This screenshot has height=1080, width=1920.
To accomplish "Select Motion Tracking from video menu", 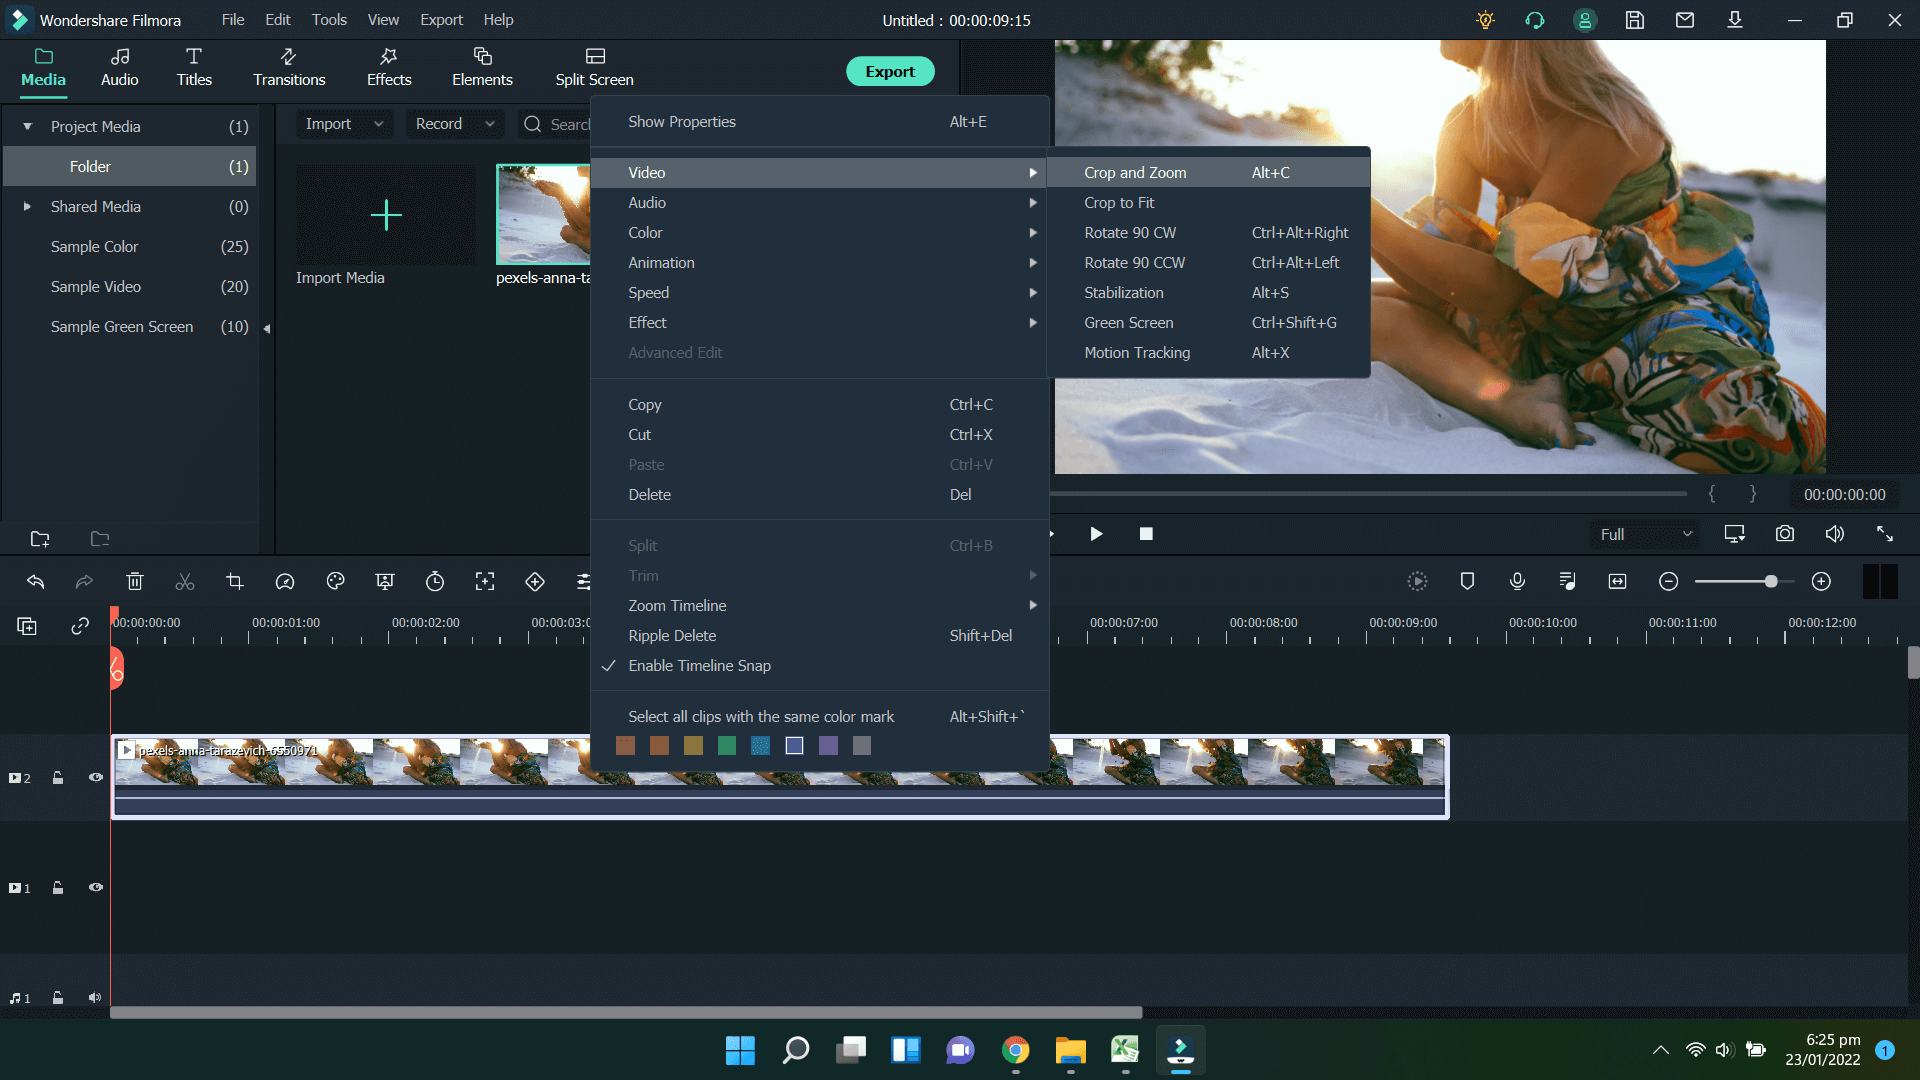I will pyautogui.click(x=1137, y=352).
